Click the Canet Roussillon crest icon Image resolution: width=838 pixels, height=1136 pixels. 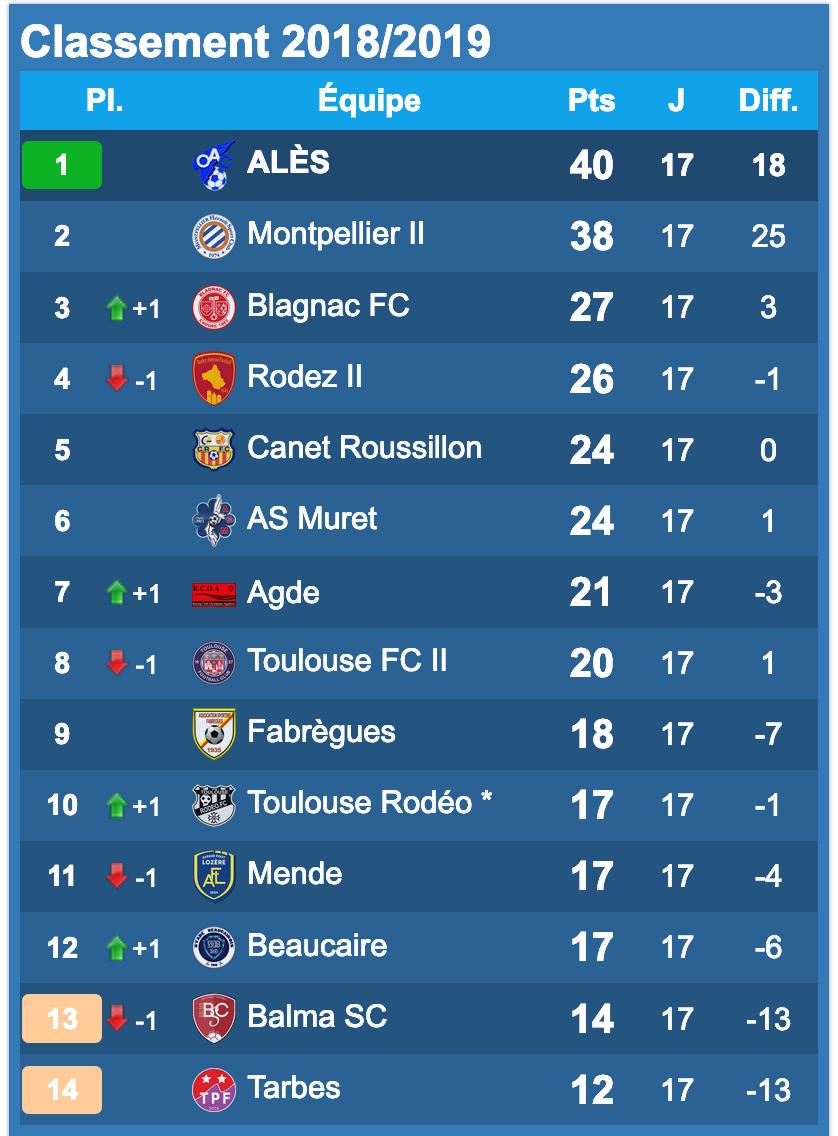(213, 450)
